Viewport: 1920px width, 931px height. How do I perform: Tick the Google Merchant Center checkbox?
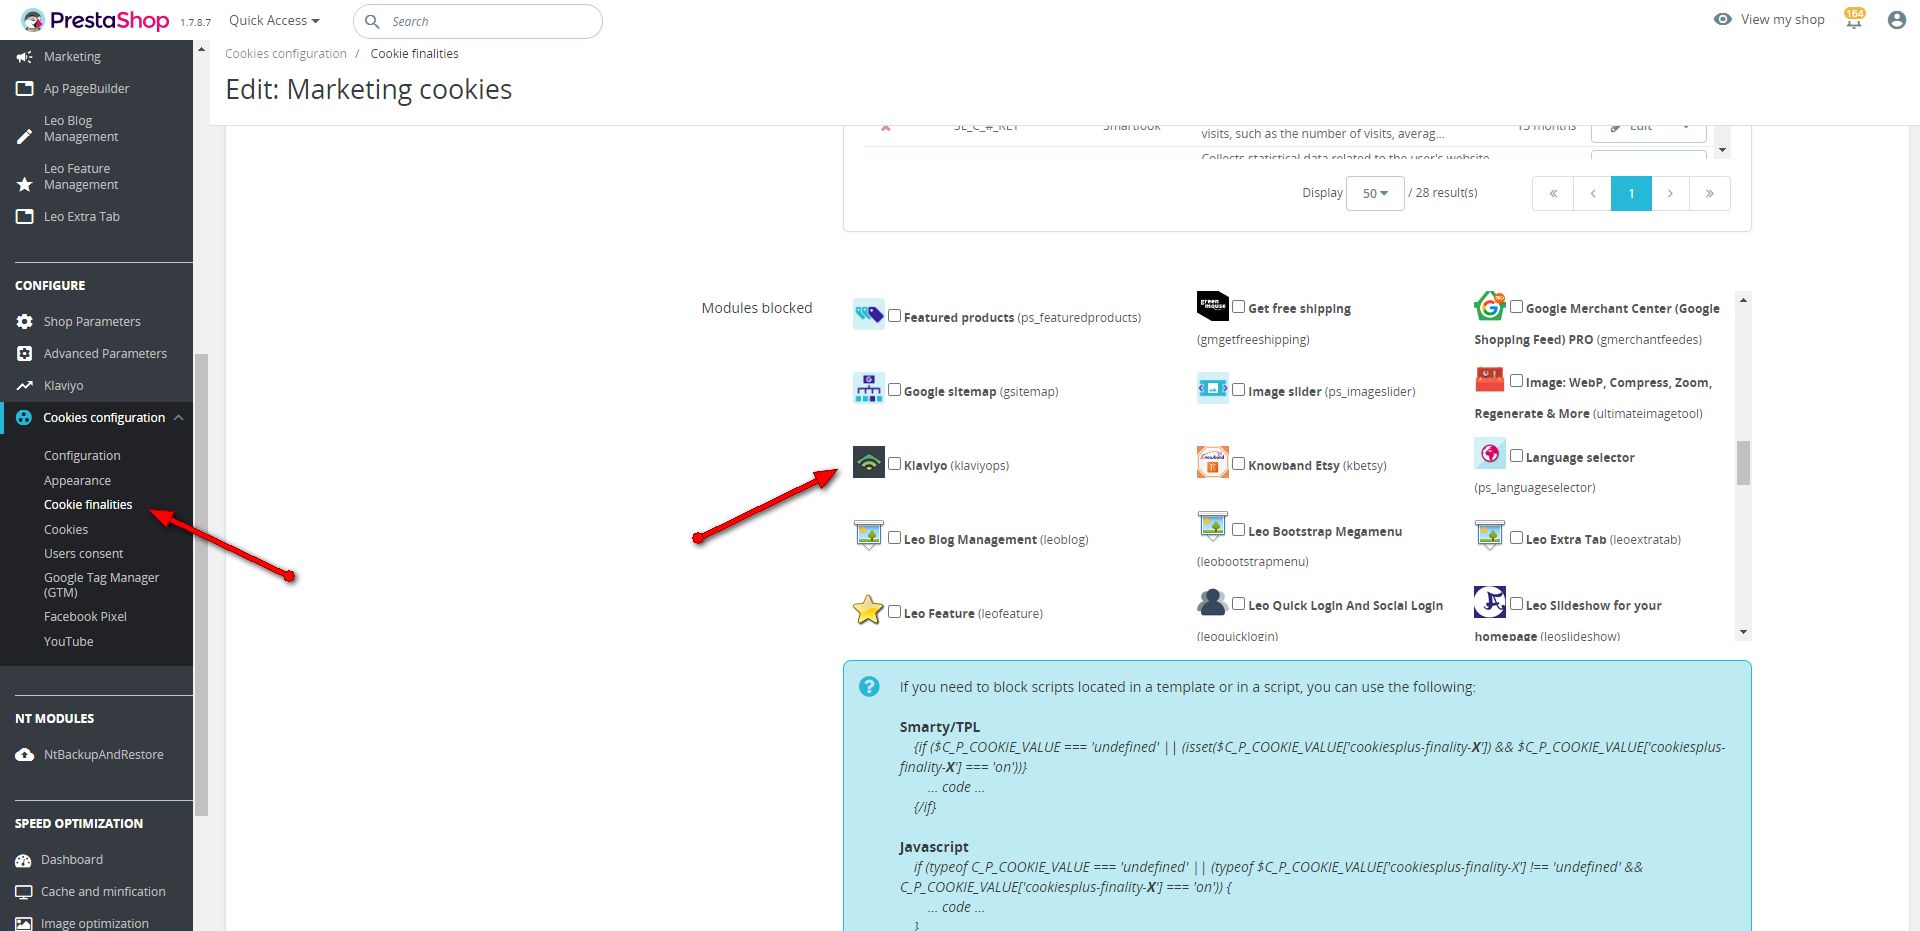click(x=1517, y=307)
